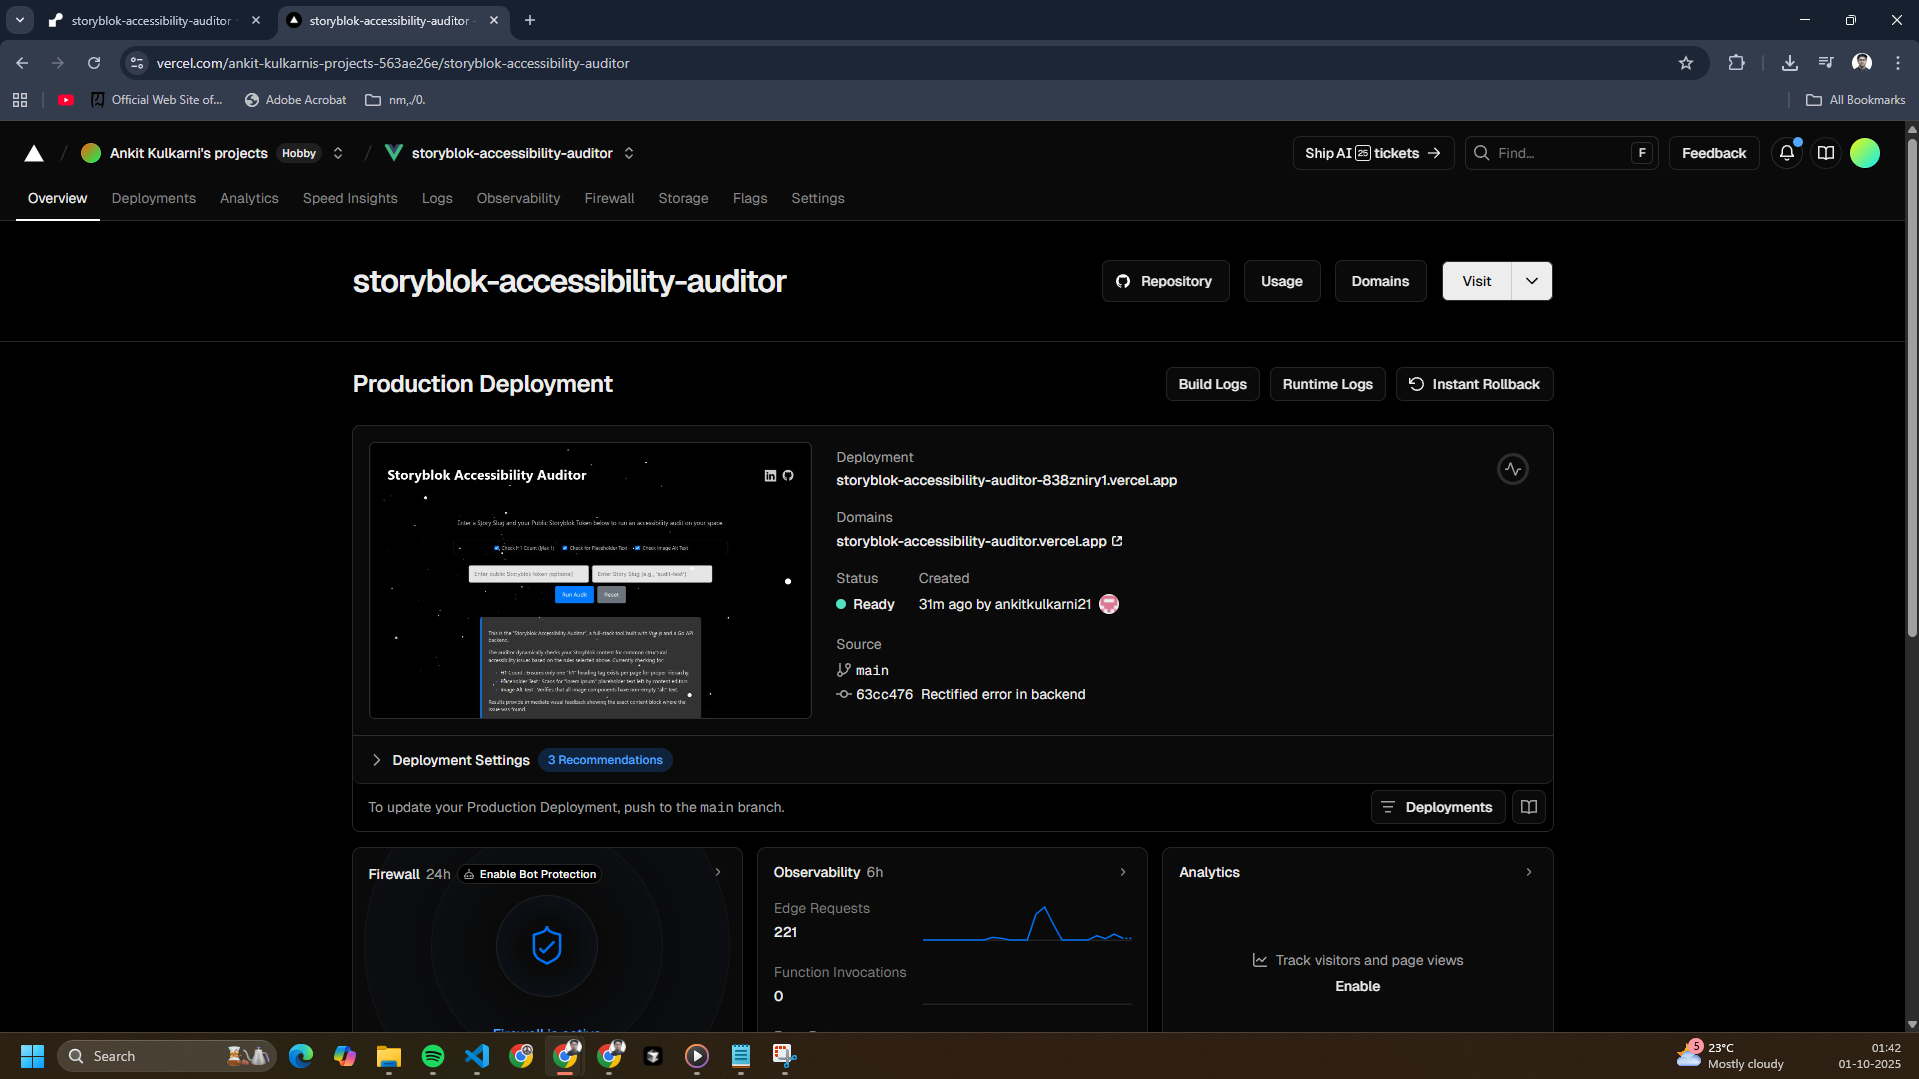Screen dimensions: 1919x1079
Task: Switch to the first Chrome tab
Action: (155, 20)
